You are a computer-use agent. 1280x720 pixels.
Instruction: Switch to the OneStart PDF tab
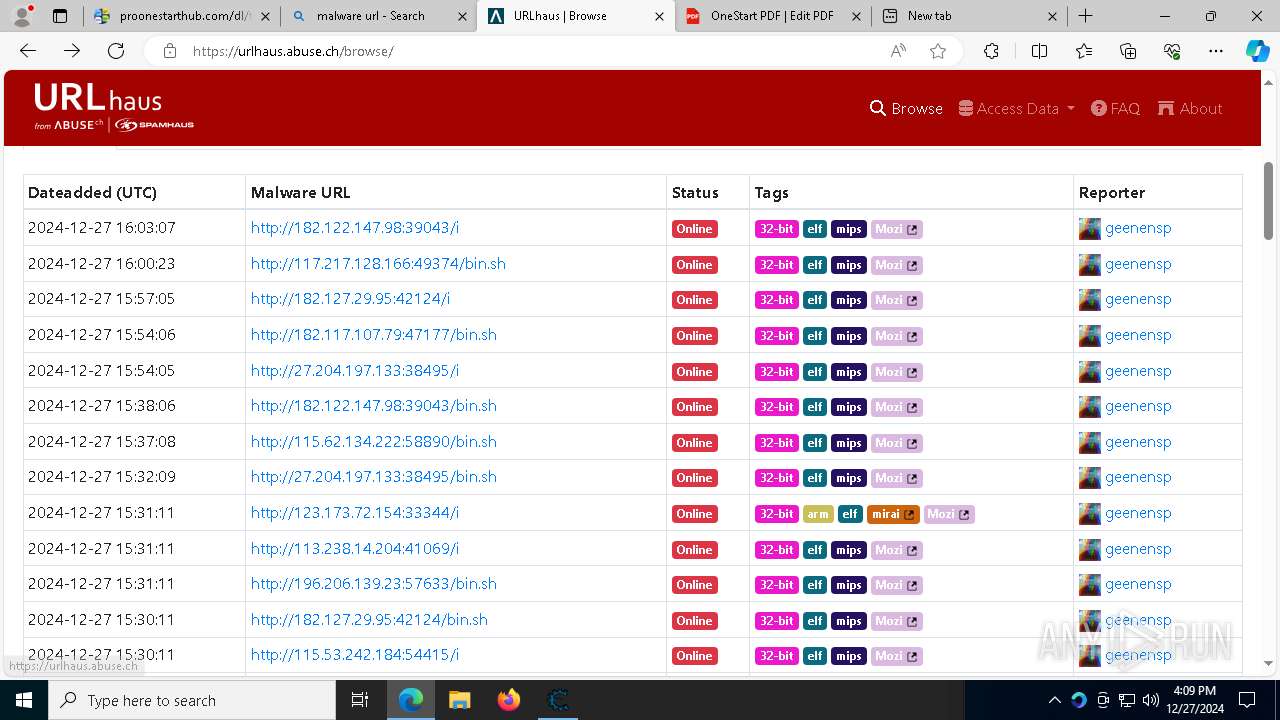(x=771, y=16)
